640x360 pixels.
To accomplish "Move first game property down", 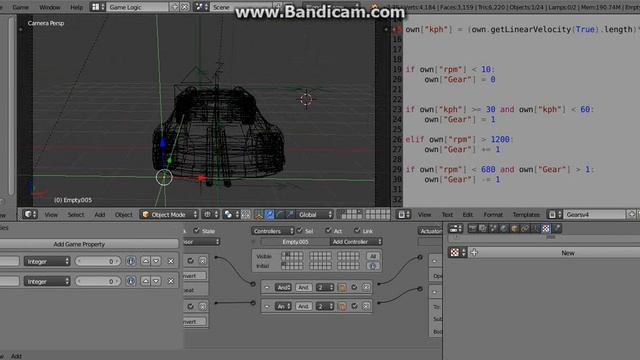I will pos(156,261).
